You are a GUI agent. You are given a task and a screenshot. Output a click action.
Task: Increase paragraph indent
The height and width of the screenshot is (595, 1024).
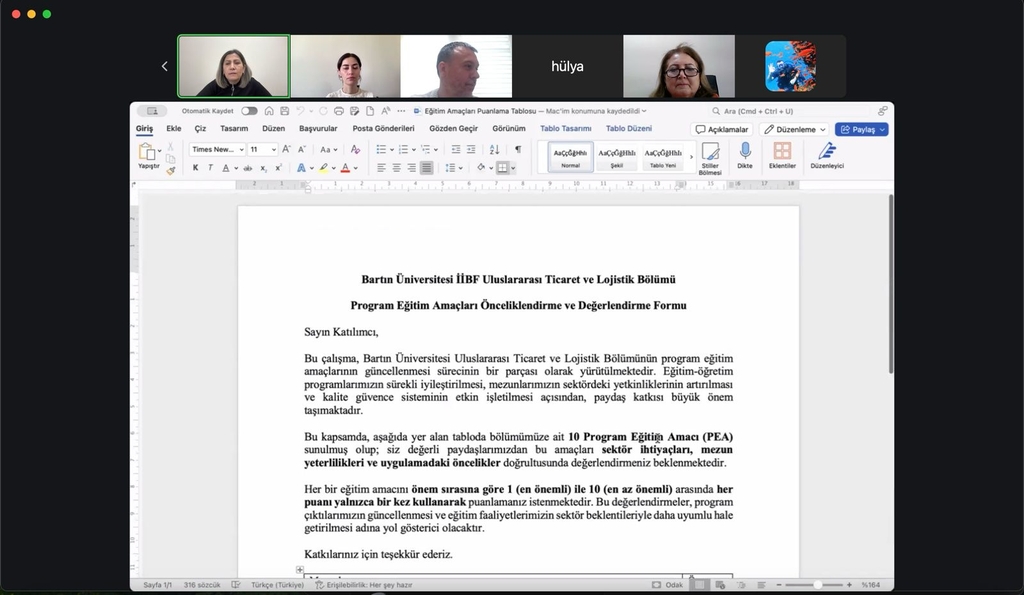coord(471,150)
